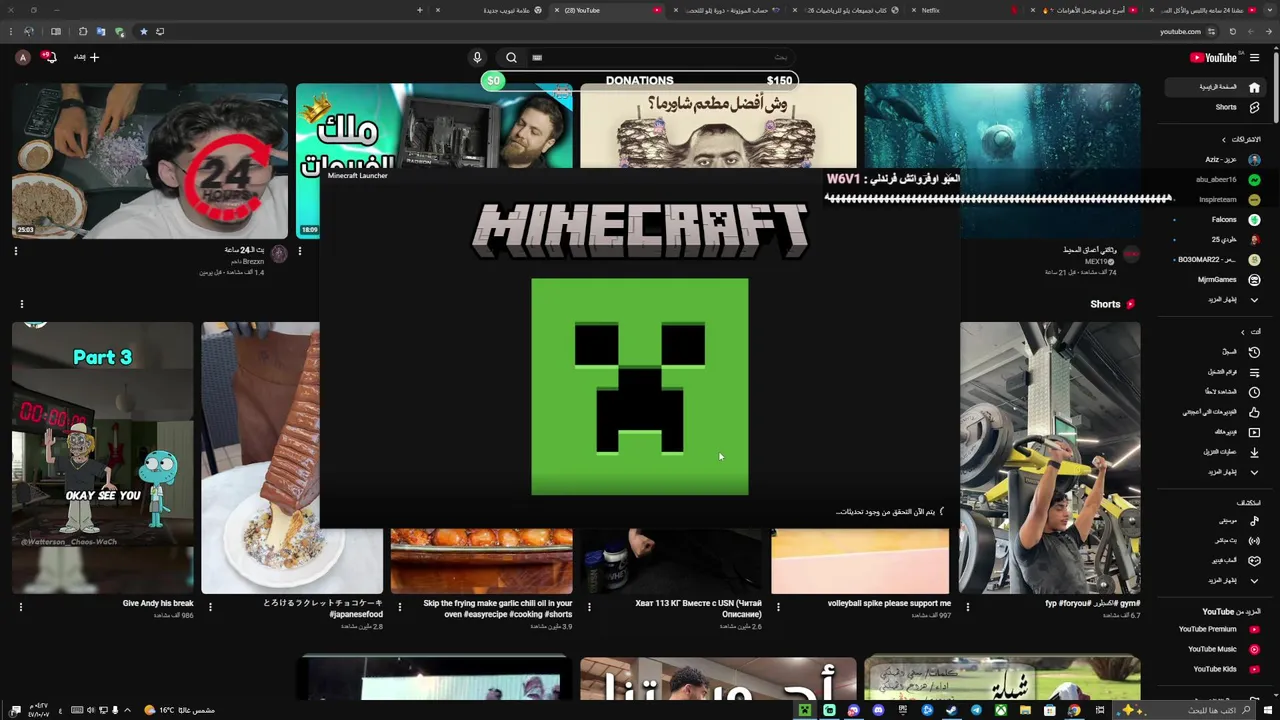Open Minecraft icon in Windows taskbar
1280x720 pixels.
pos(804,710)
